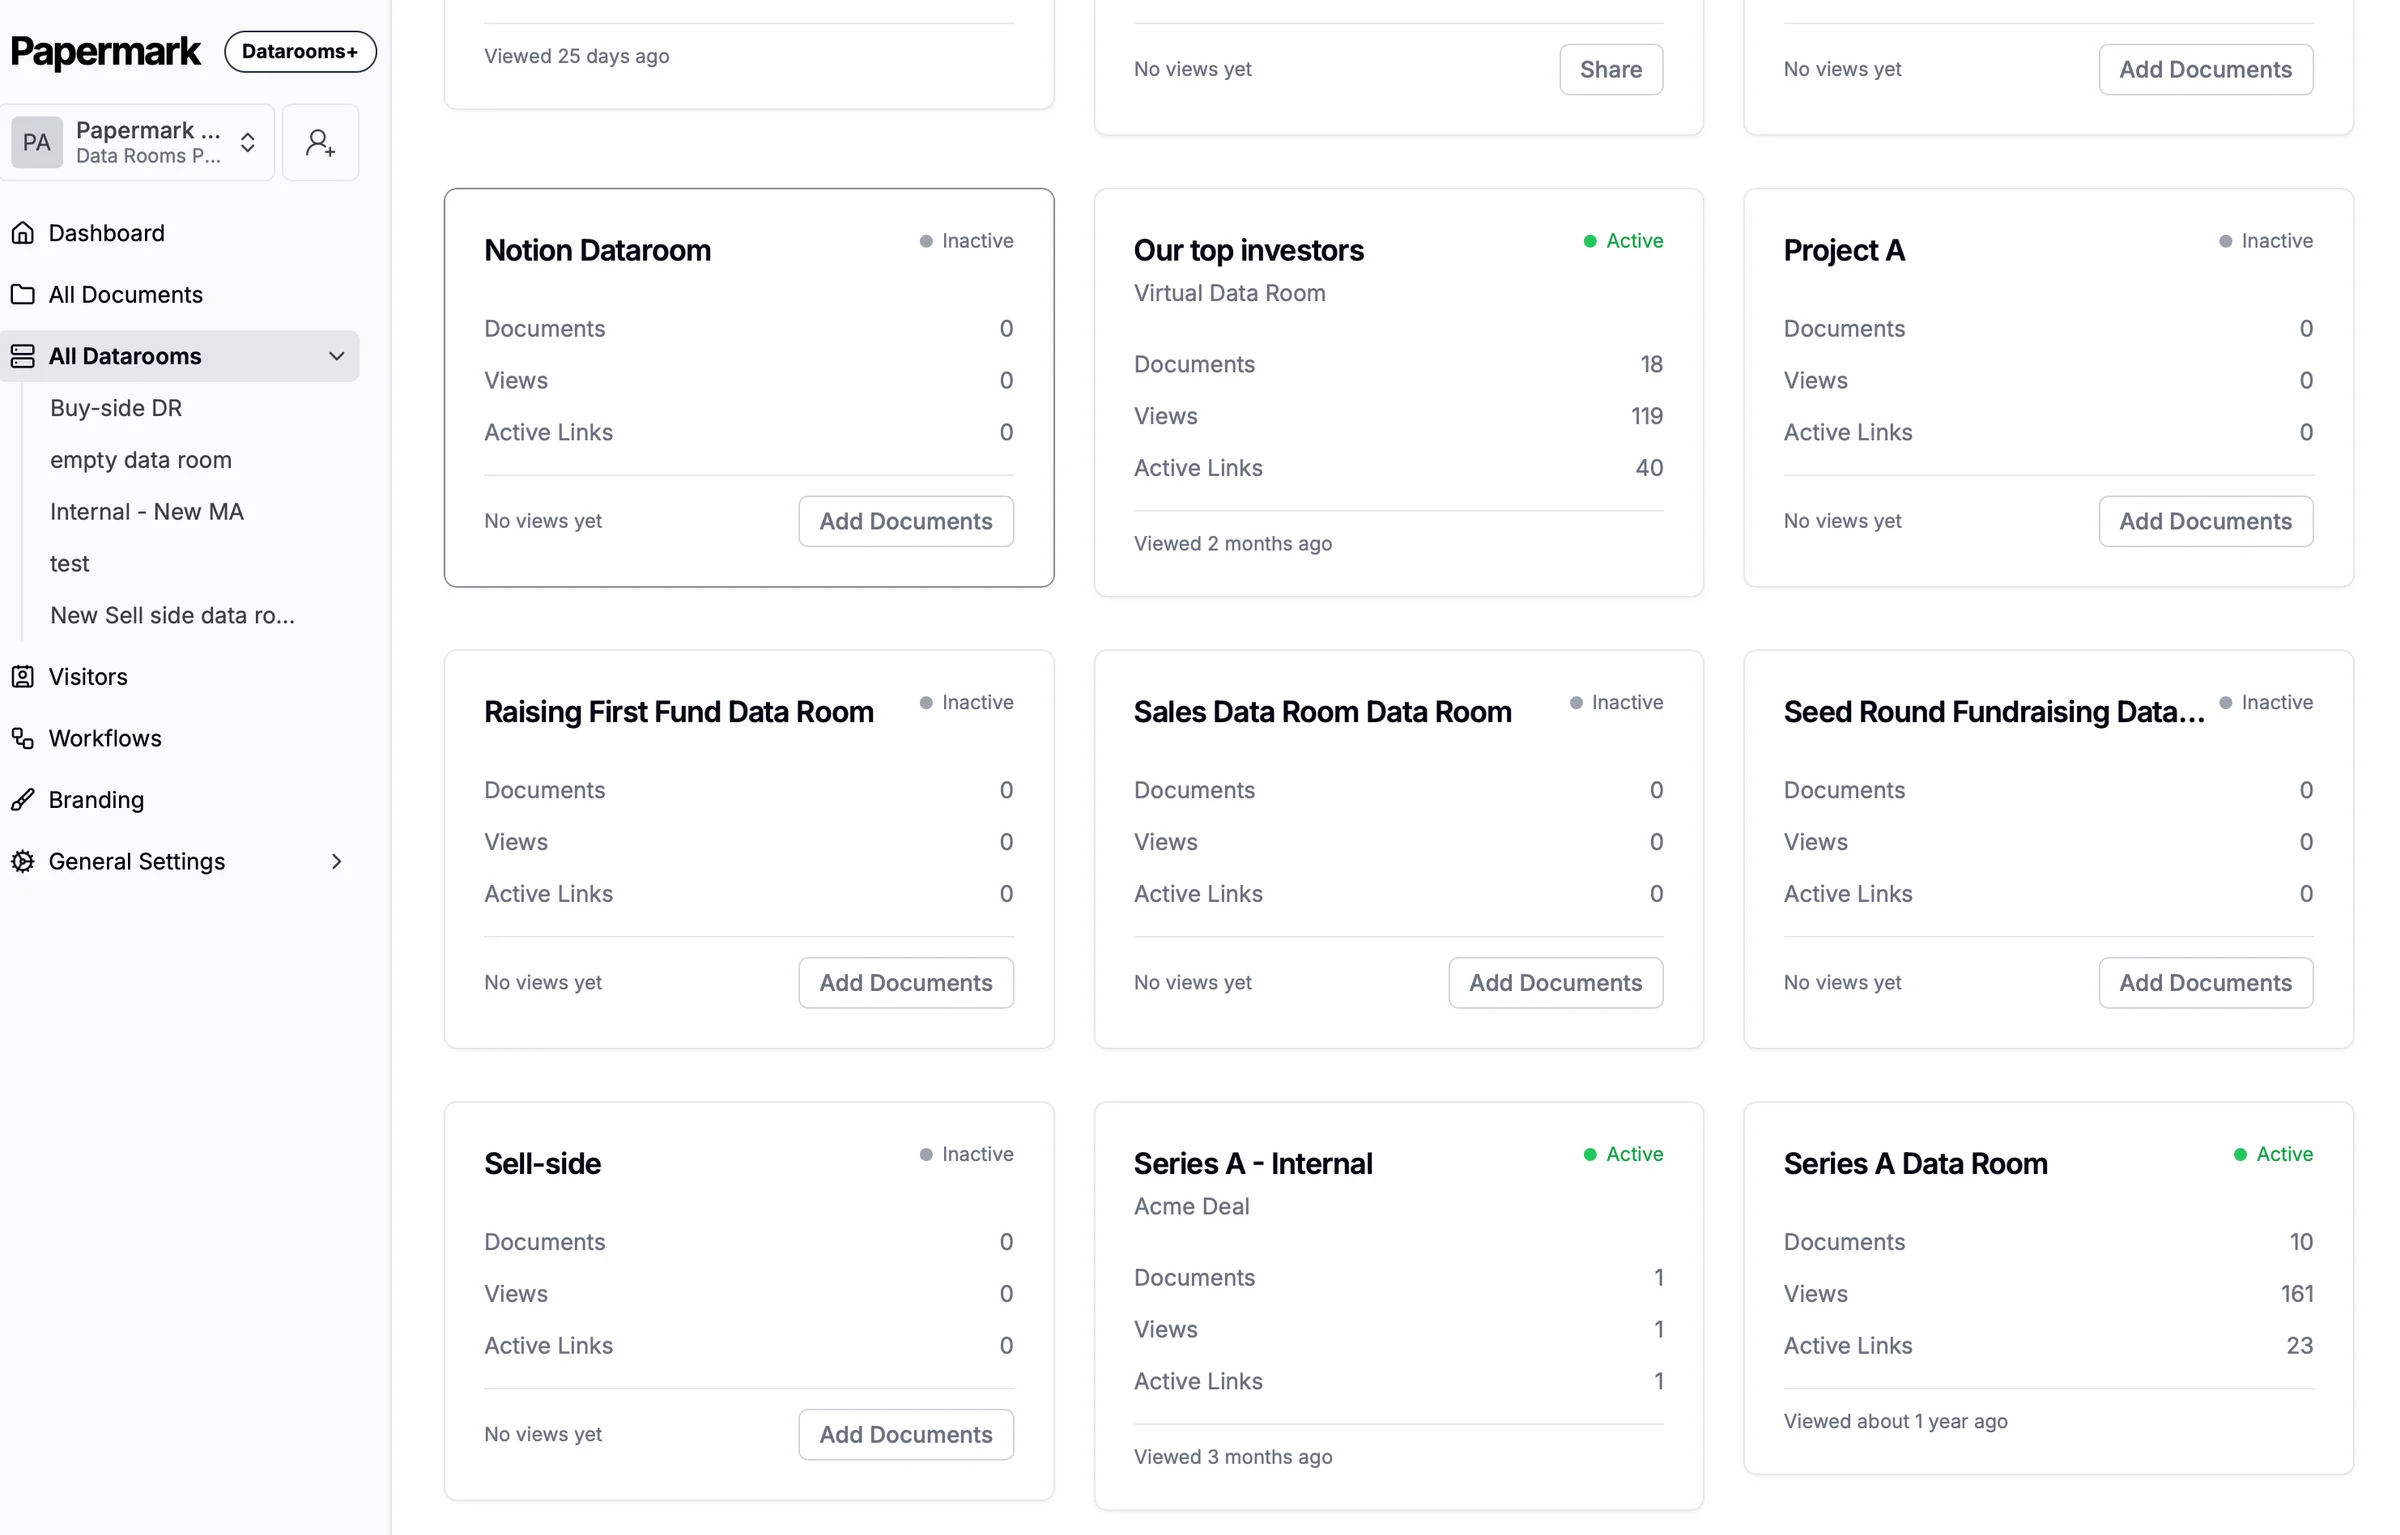
Task: Add Documents to Seed Round Fundraising dataroom
Action: pyautogui.click(x=2205, y=983)
